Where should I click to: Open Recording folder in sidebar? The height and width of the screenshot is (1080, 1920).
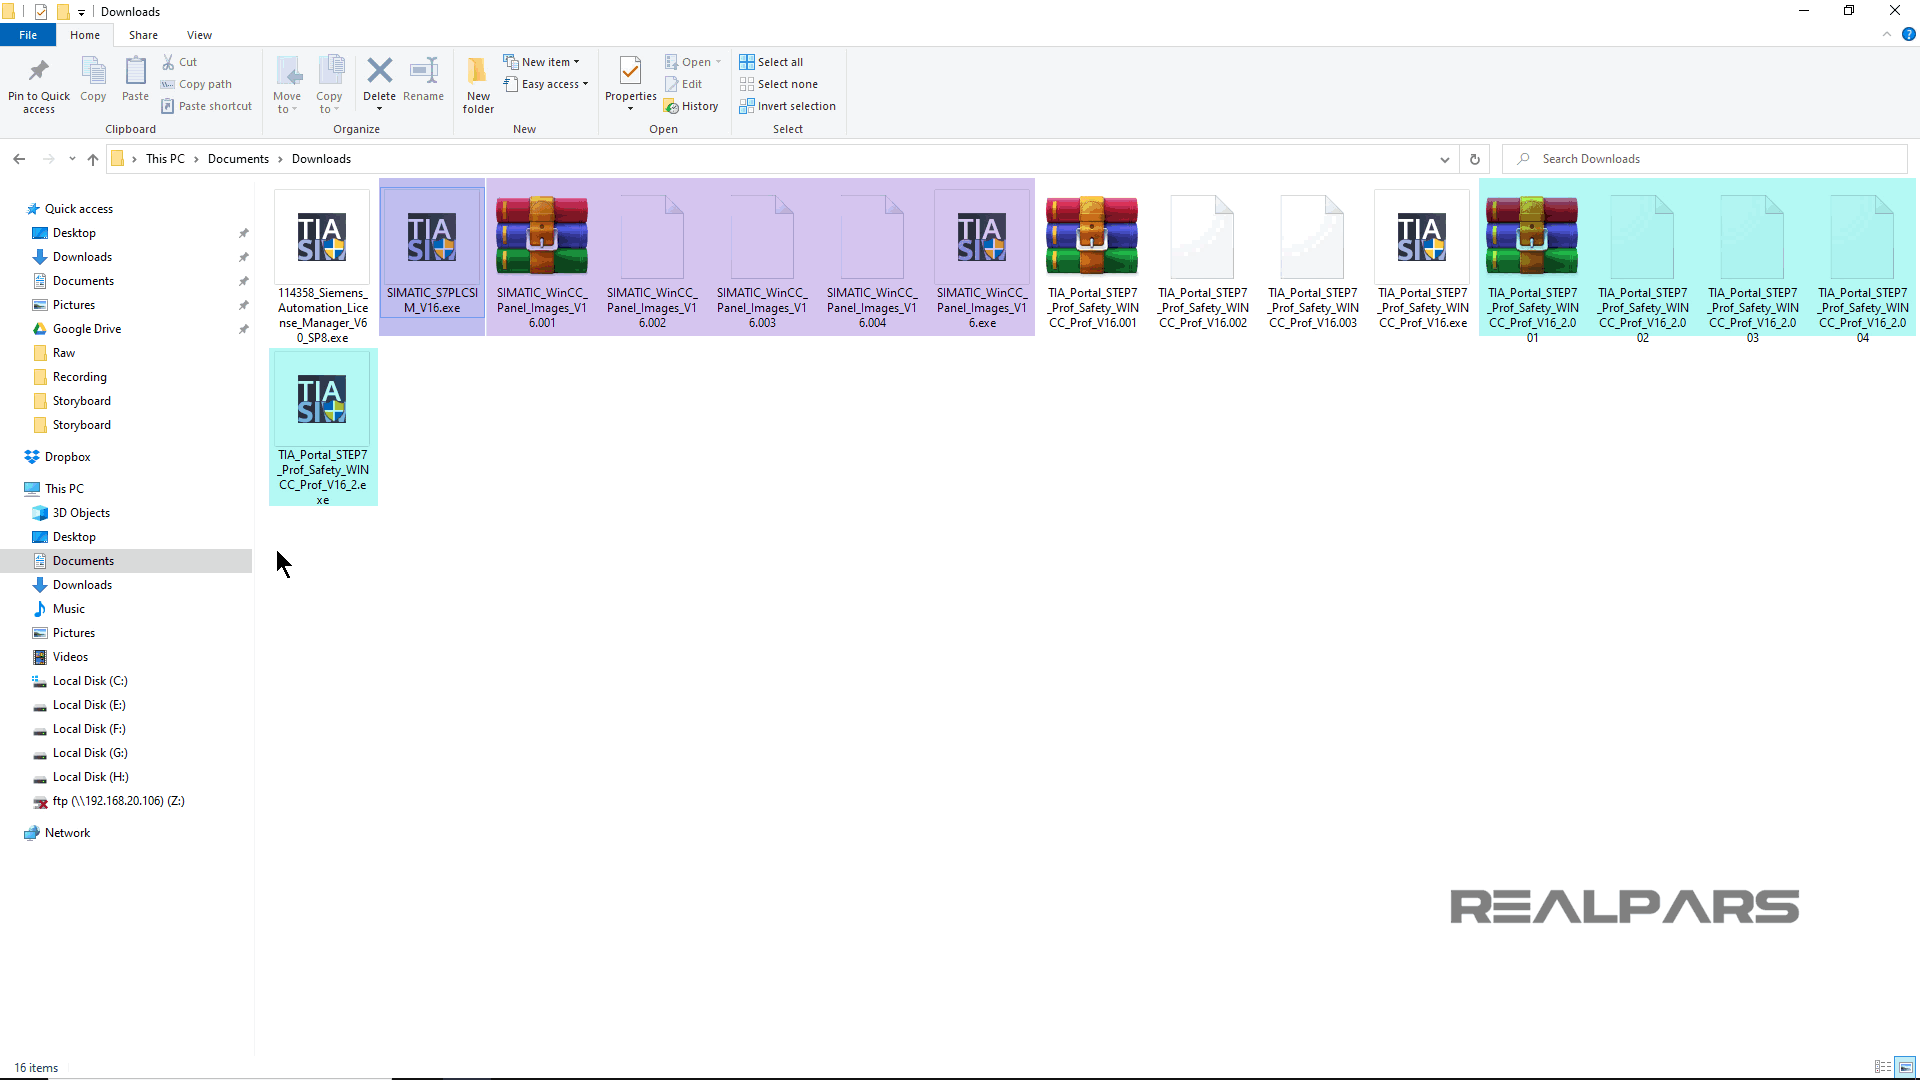point(79,377)
